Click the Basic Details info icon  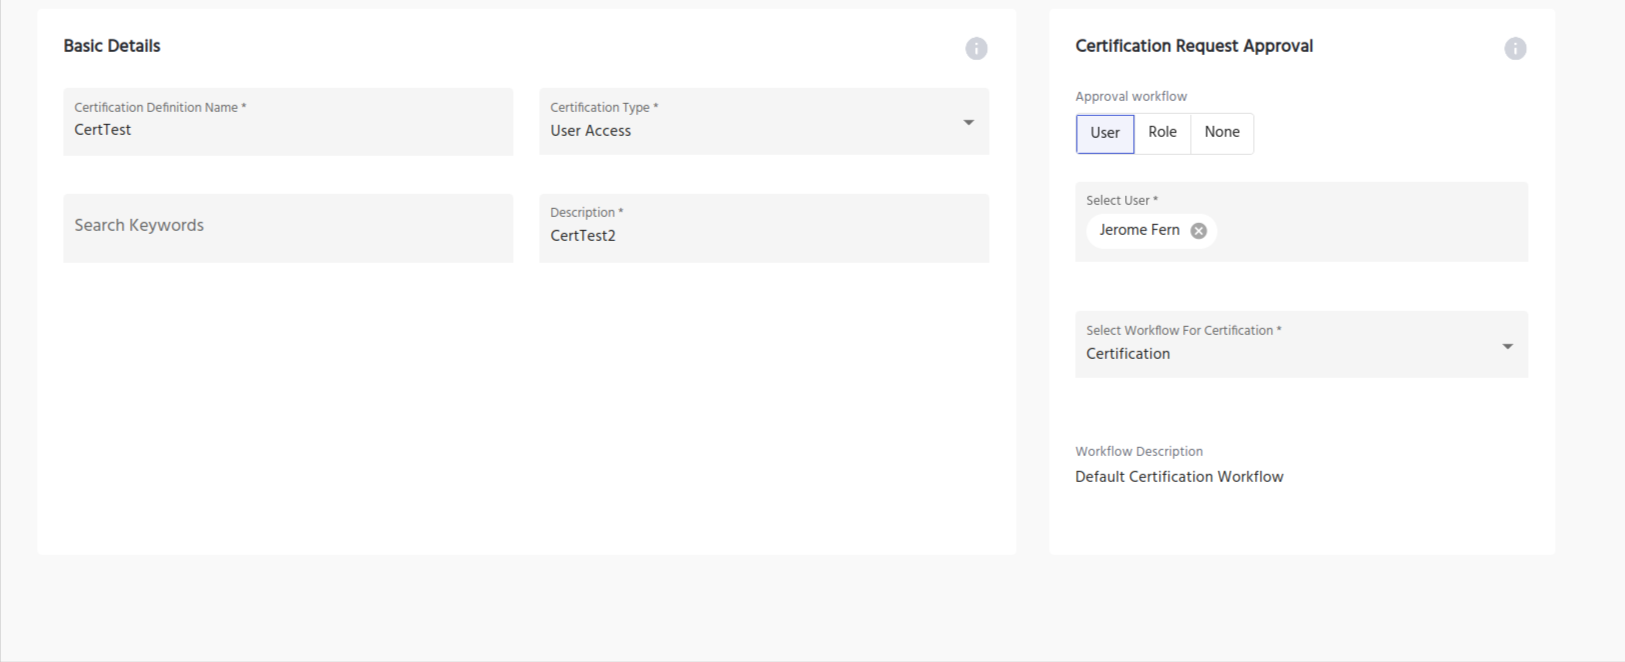click(976, 48)
